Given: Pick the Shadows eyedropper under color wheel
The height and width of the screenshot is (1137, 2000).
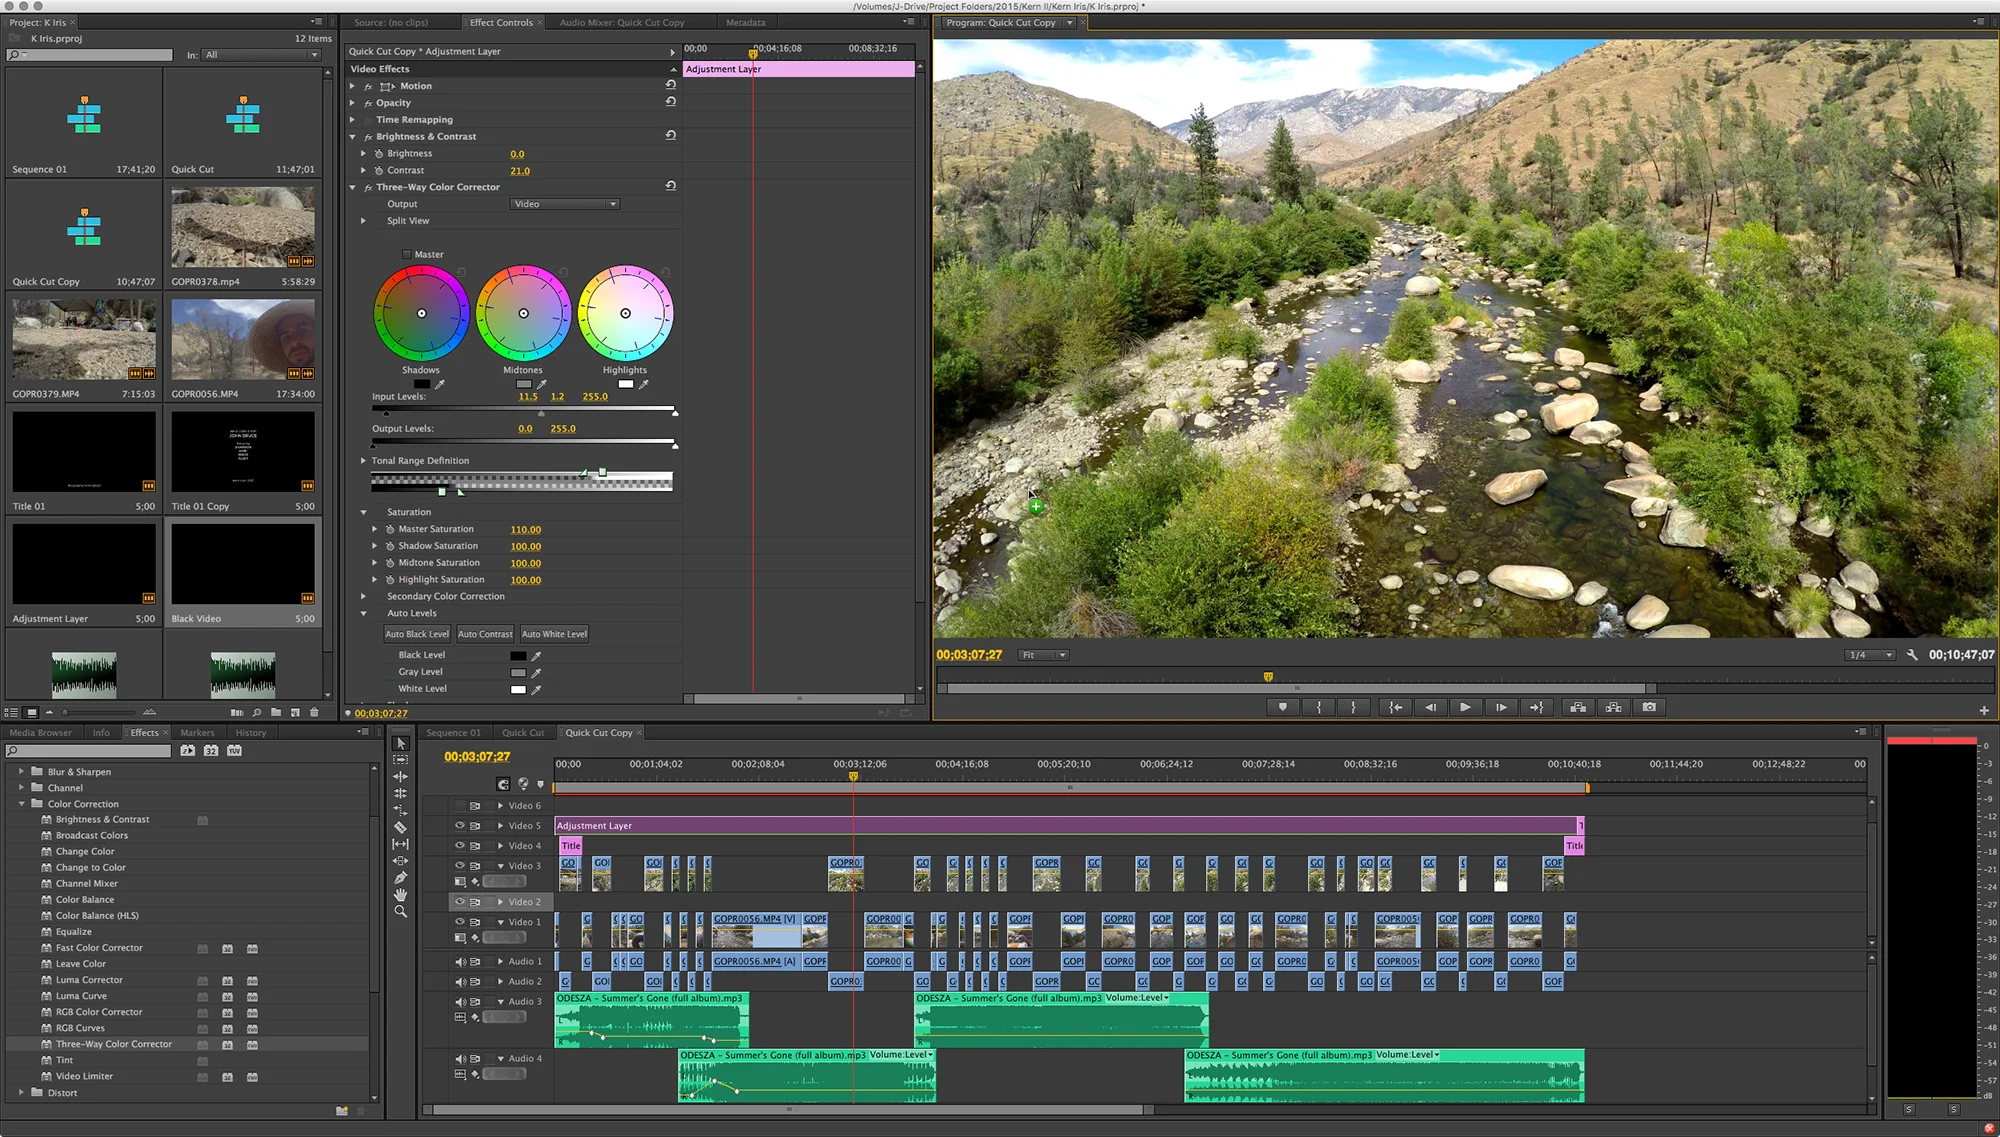Looking at the screenshot, I should 440,384.
